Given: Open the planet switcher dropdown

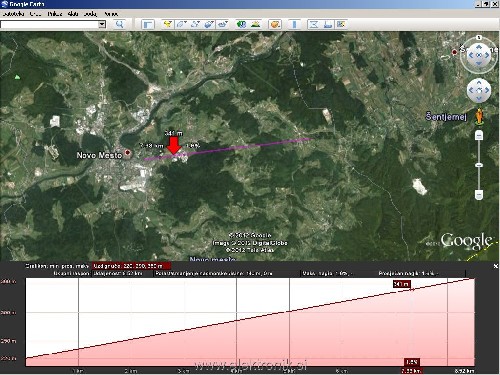Looking at the screenshot, I should tap(275, 24).
